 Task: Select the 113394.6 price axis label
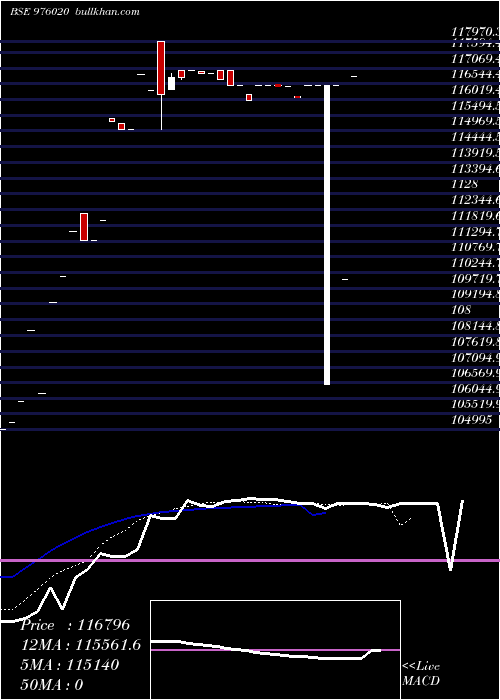click(x=475, y=168)
